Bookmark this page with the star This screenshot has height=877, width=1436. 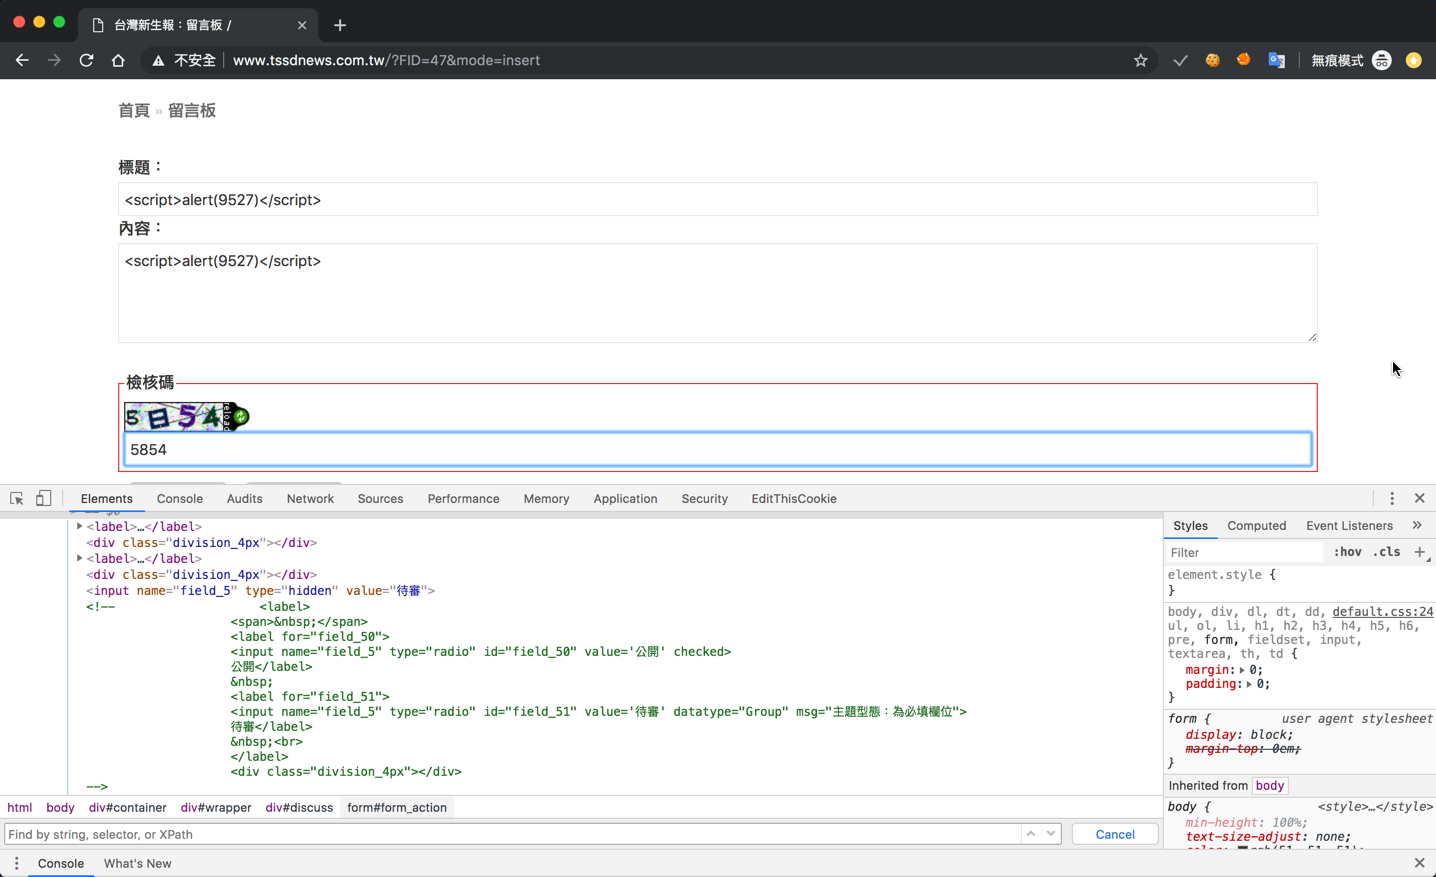tap(1141, 60)
